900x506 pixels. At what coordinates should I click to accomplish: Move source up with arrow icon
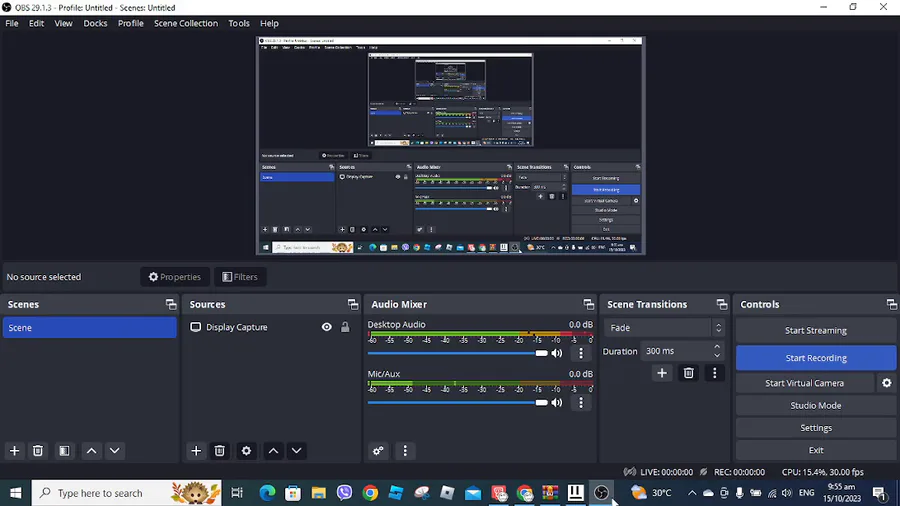(273, 451)
